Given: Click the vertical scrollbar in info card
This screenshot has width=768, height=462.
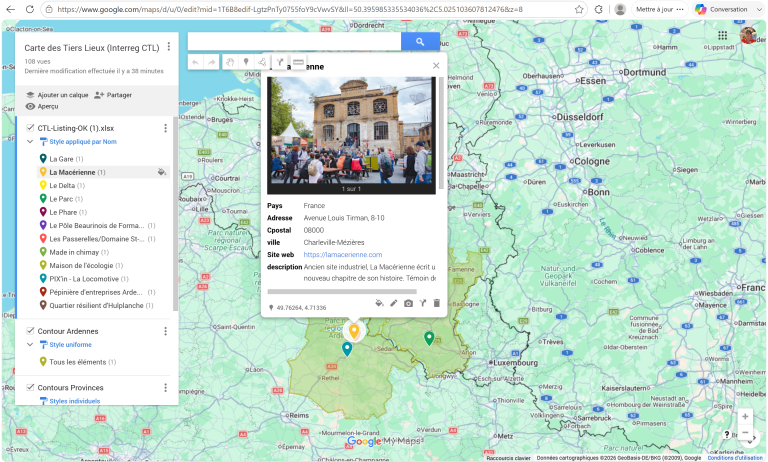Looking at the screenshot, I should (x=441, y=132).
